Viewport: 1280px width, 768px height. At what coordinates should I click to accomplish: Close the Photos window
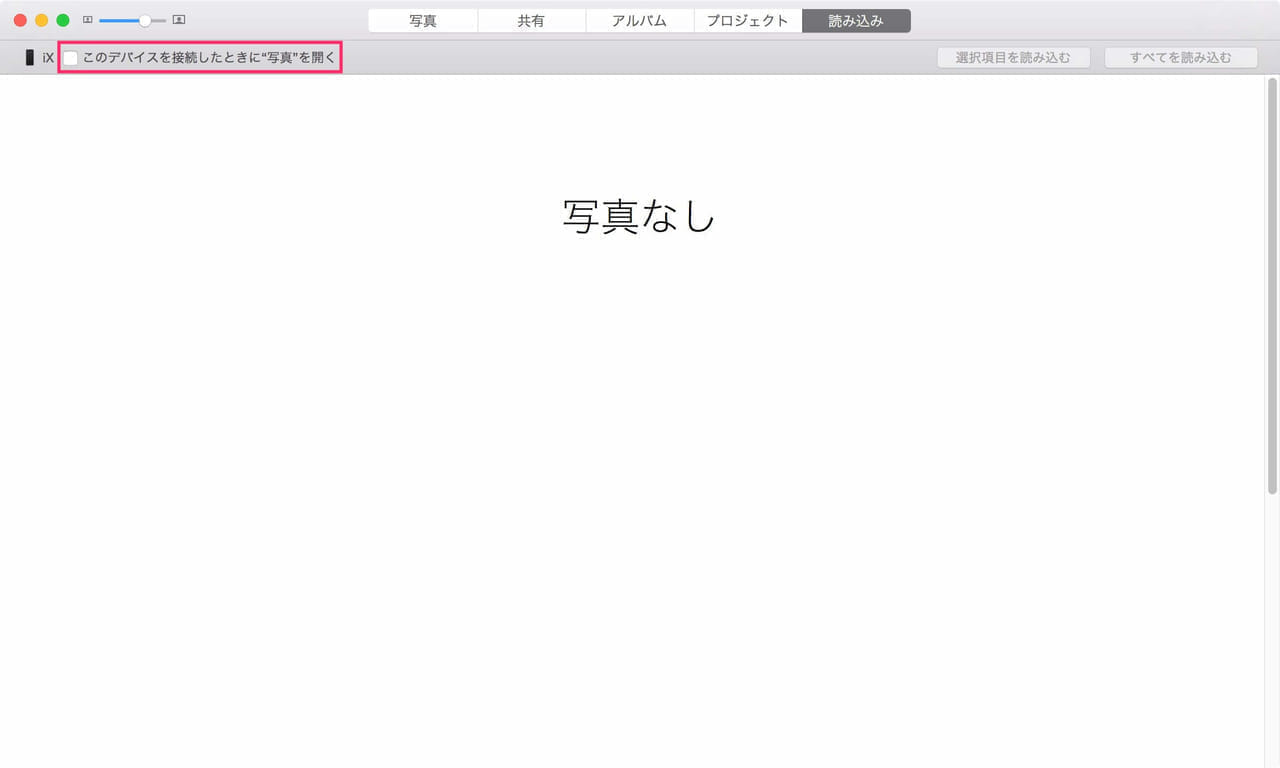[x=20, y=20]
